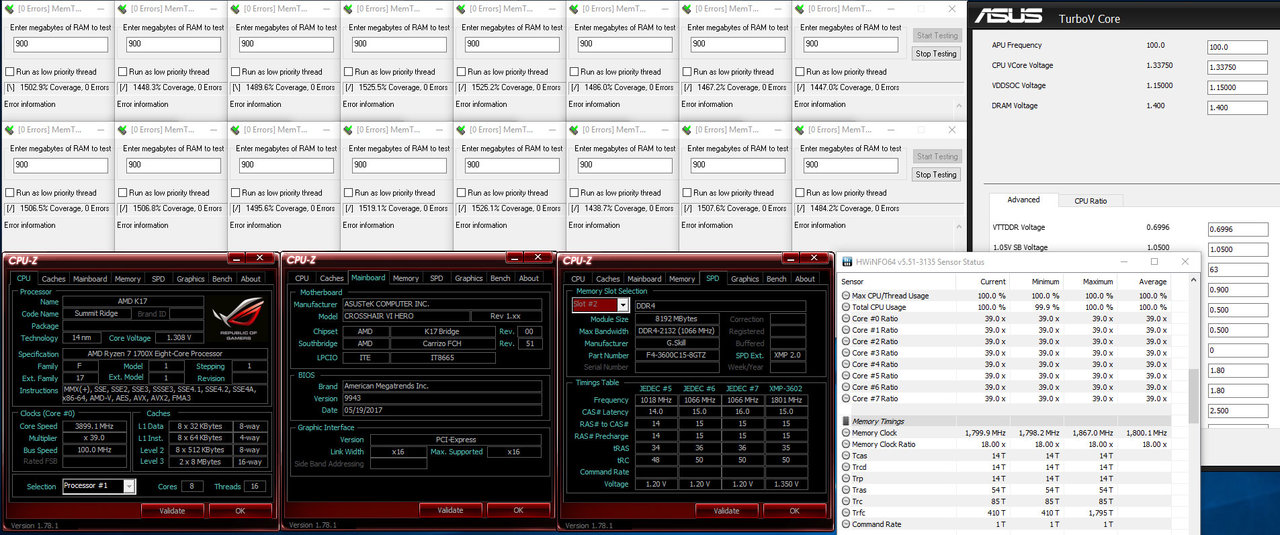Click Validate in CPU-Z Memory Slot window
The height and width of the screenshot is (535, 1280).
[x=726, y=510]
